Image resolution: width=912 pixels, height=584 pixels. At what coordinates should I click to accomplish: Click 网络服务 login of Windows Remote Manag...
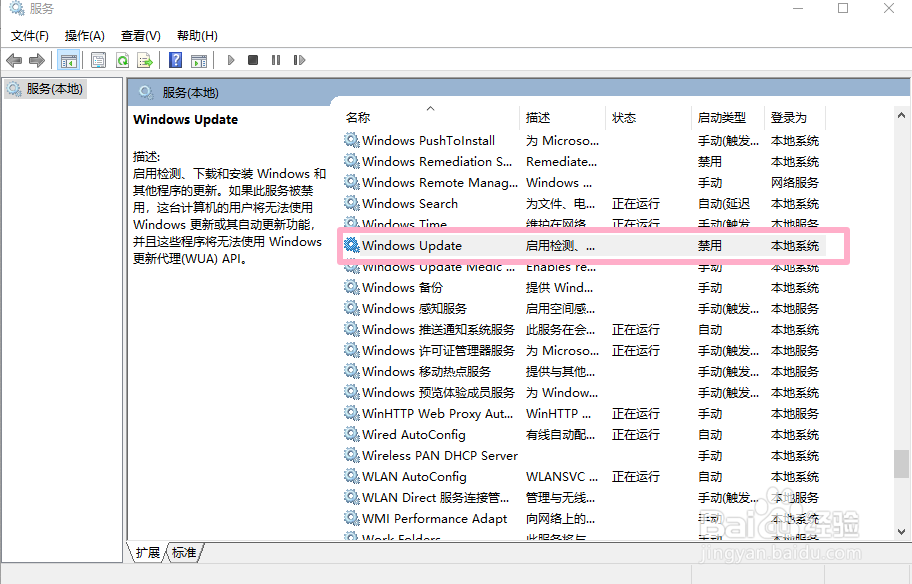(x=795, y=183)
